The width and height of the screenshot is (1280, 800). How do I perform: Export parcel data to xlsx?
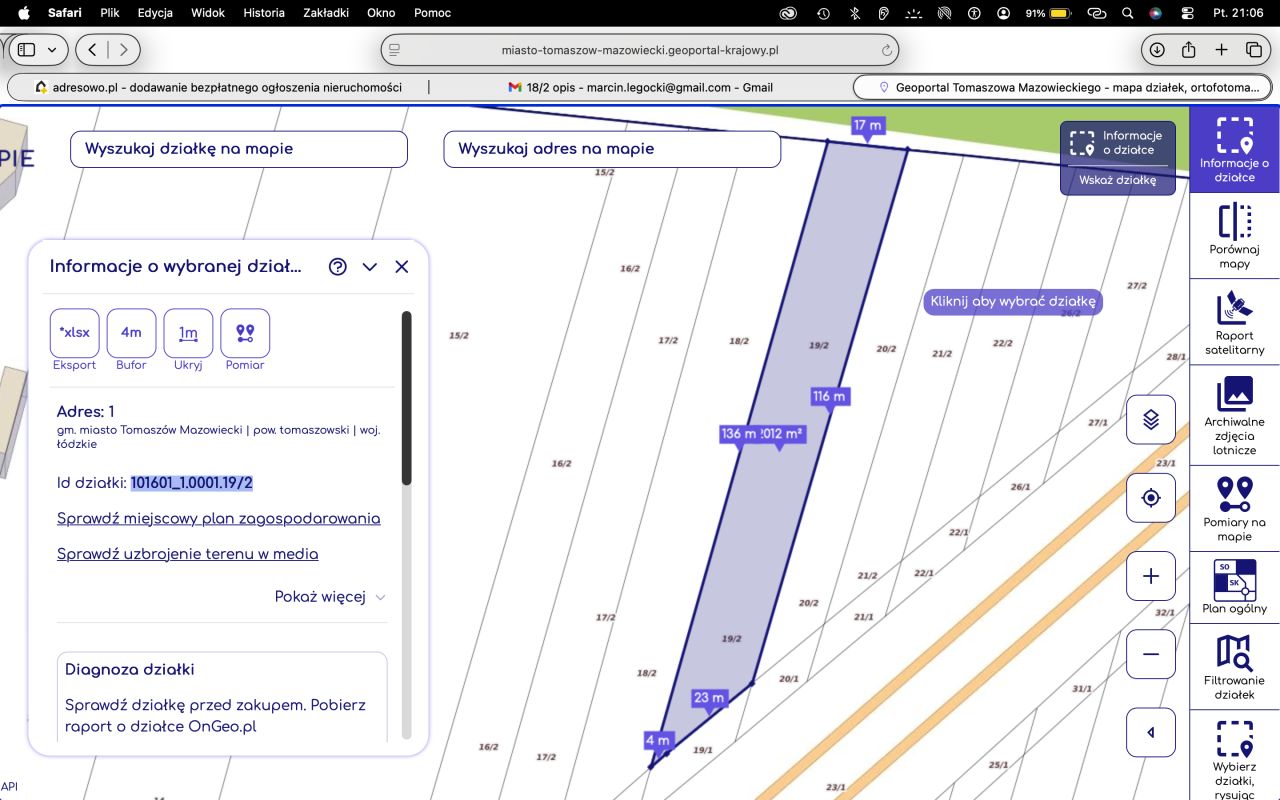coord(75,333)
